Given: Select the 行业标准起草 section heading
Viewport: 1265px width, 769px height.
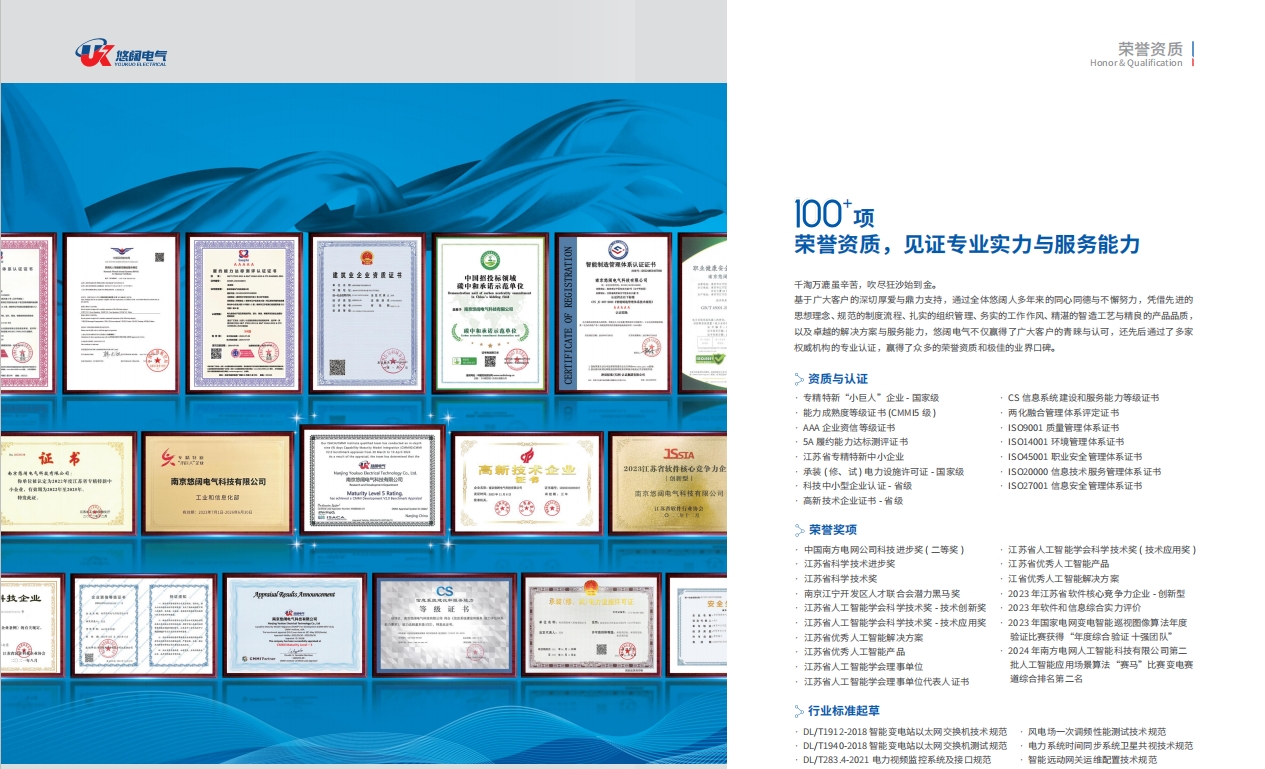Looking at the screenshot, I should click(x=844, y=711).
